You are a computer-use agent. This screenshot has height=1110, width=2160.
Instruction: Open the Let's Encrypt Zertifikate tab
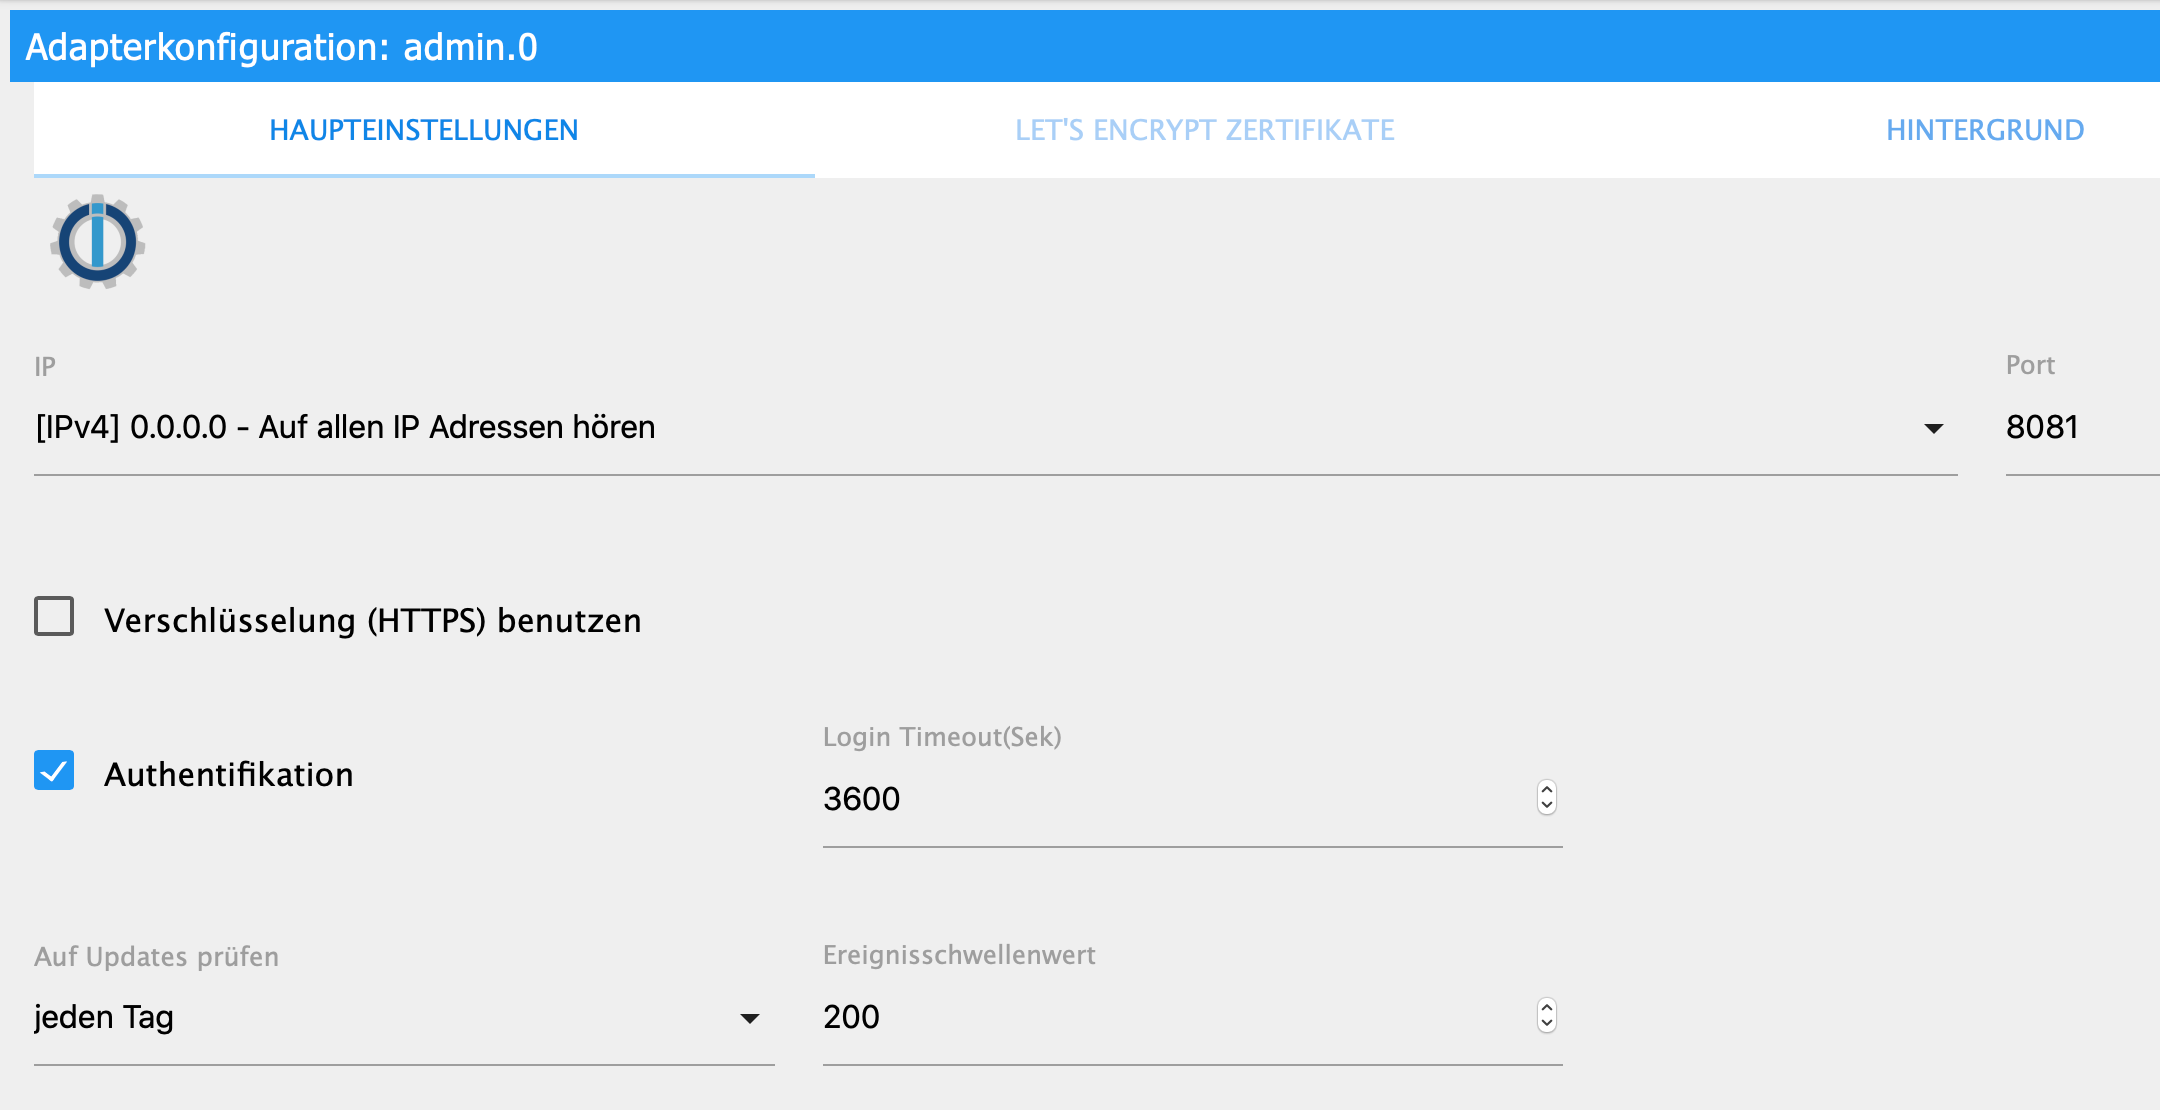point(1204,130)
